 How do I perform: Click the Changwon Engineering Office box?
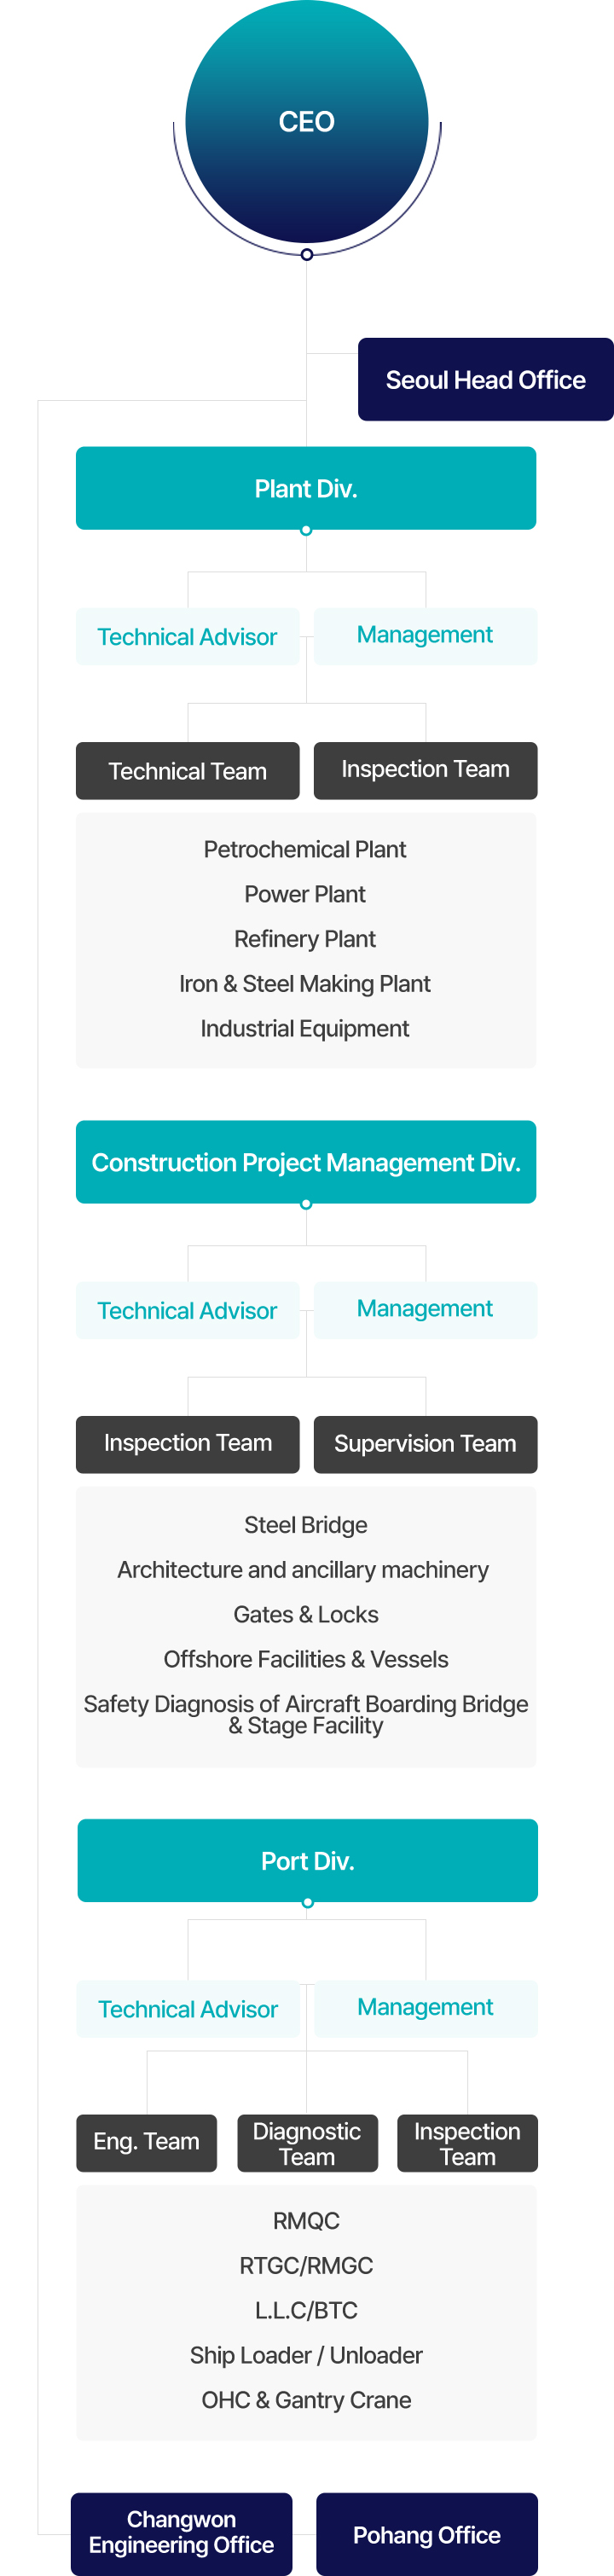[x=182, y=2533]
